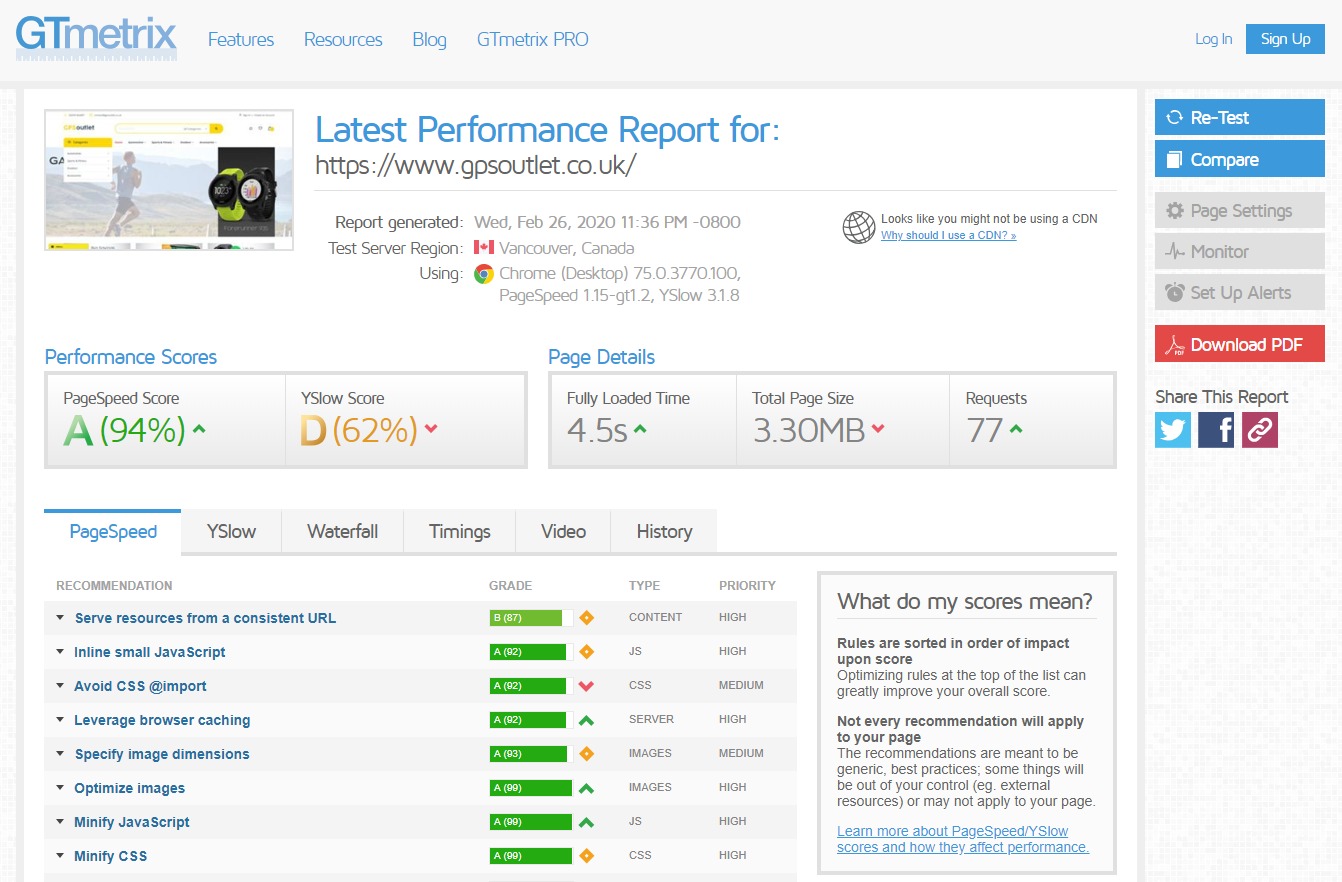1342x882 pixels.
Task: Click the globe CDN icon
Action: click(x=858, y=227)
